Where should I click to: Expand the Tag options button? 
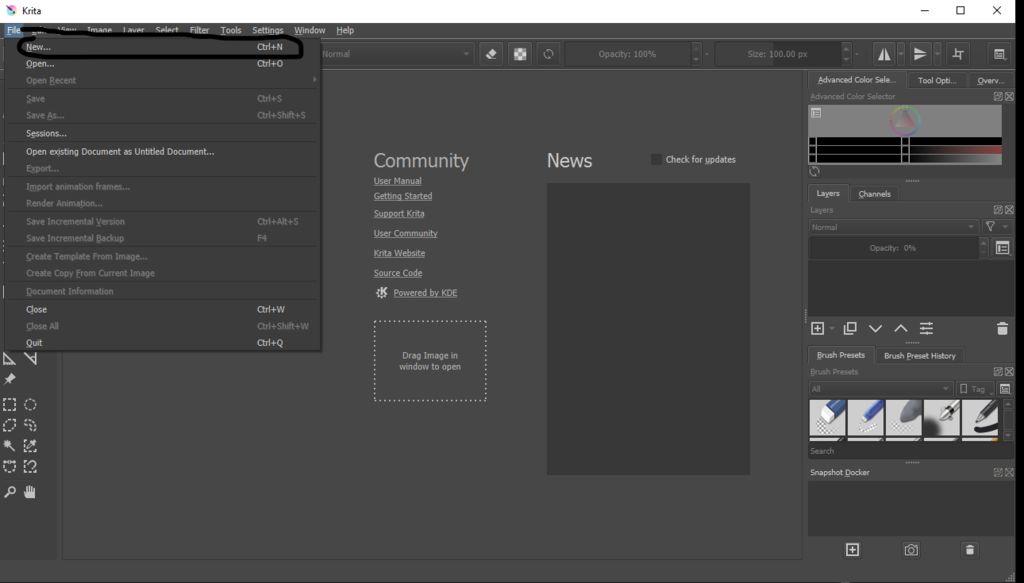coord(976,389)
